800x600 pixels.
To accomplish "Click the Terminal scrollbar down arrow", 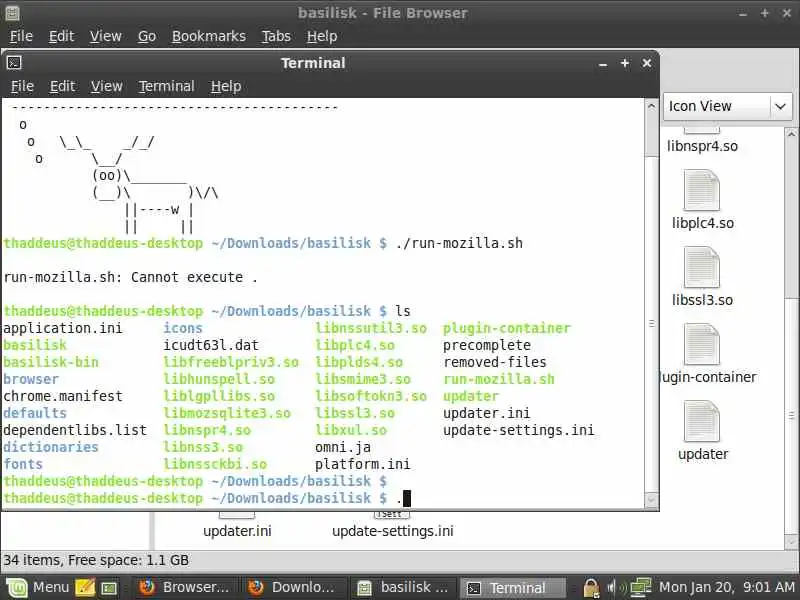I will coord(651,501).
